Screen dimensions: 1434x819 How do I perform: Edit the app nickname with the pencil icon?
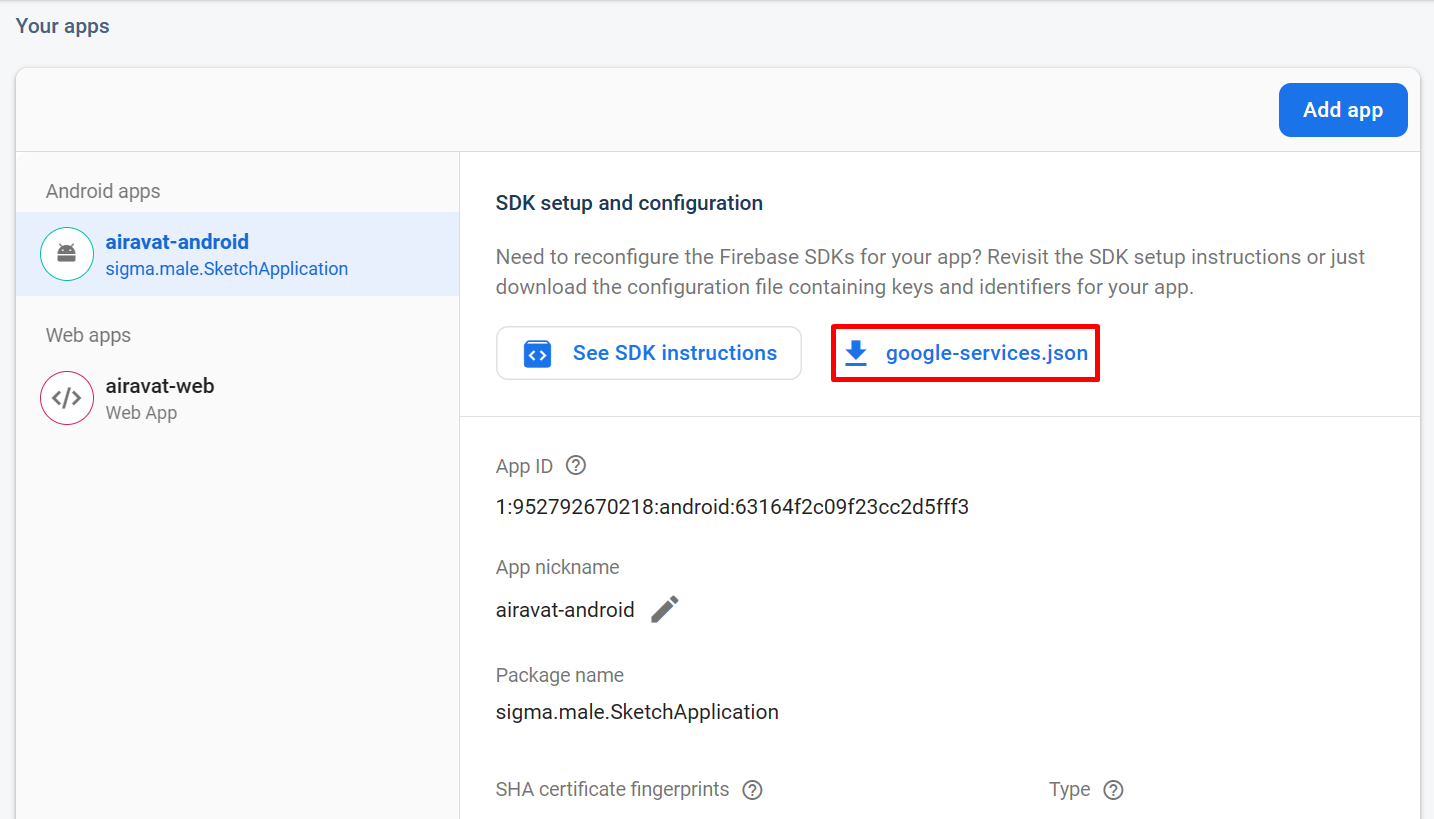point(665,609)
